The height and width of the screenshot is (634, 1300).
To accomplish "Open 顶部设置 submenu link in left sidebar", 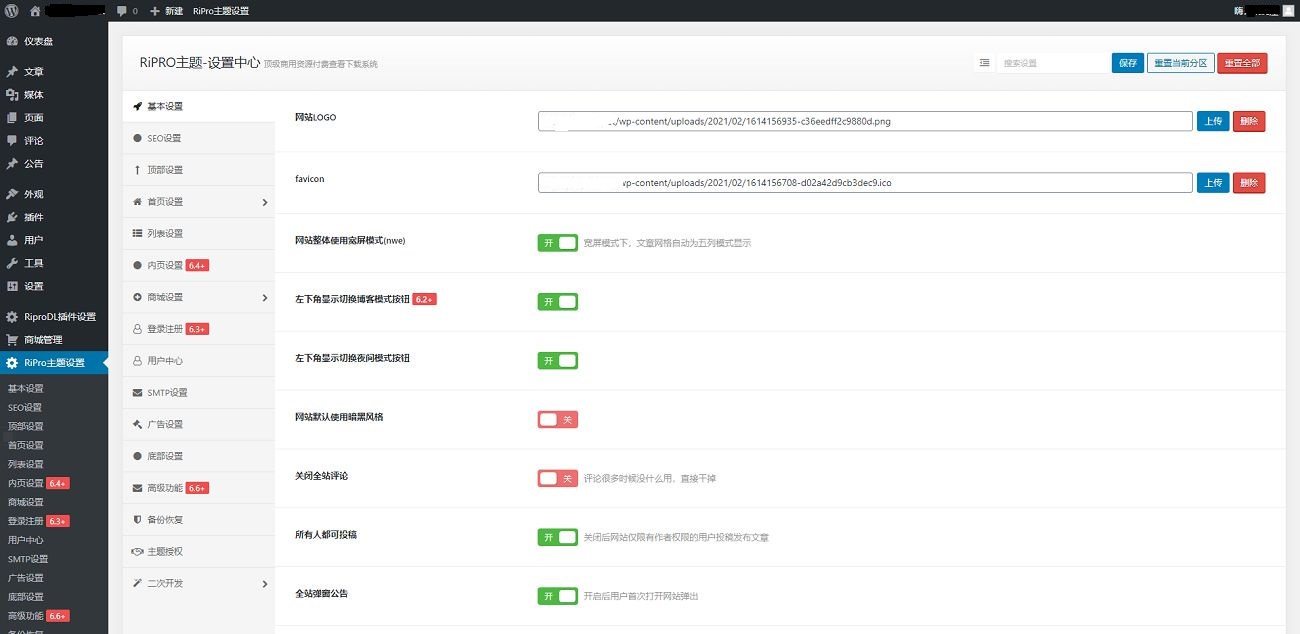I will (x=26, y=427).
